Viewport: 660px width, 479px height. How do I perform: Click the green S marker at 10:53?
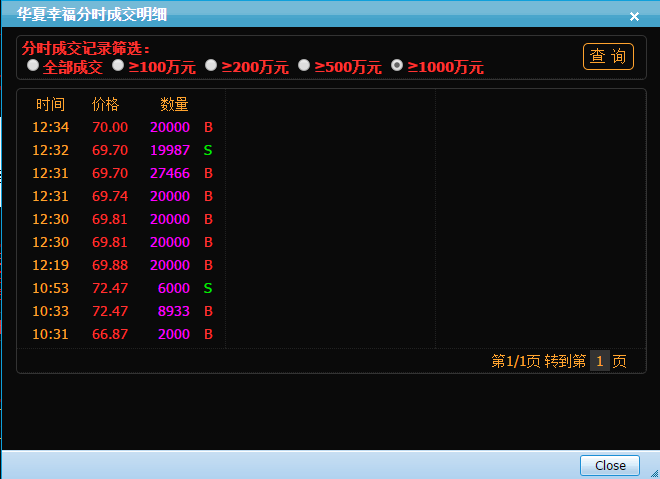(x=208, y=288)
